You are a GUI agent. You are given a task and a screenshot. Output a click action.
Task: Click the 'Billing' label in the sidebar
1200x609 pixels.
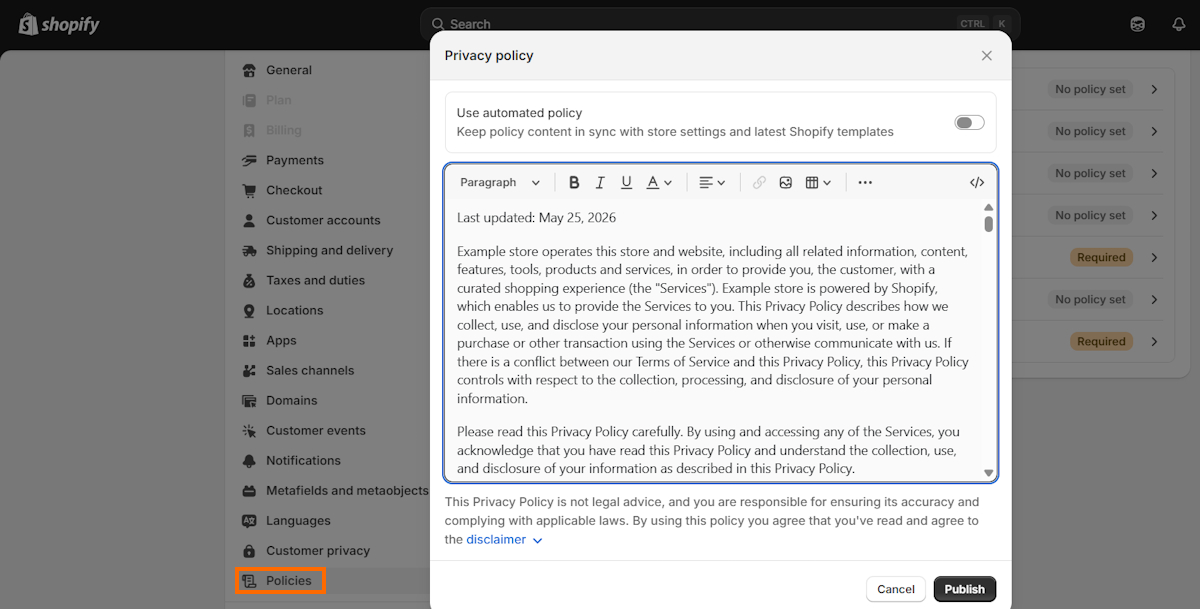pyautogui.click(x=283, y=130)
